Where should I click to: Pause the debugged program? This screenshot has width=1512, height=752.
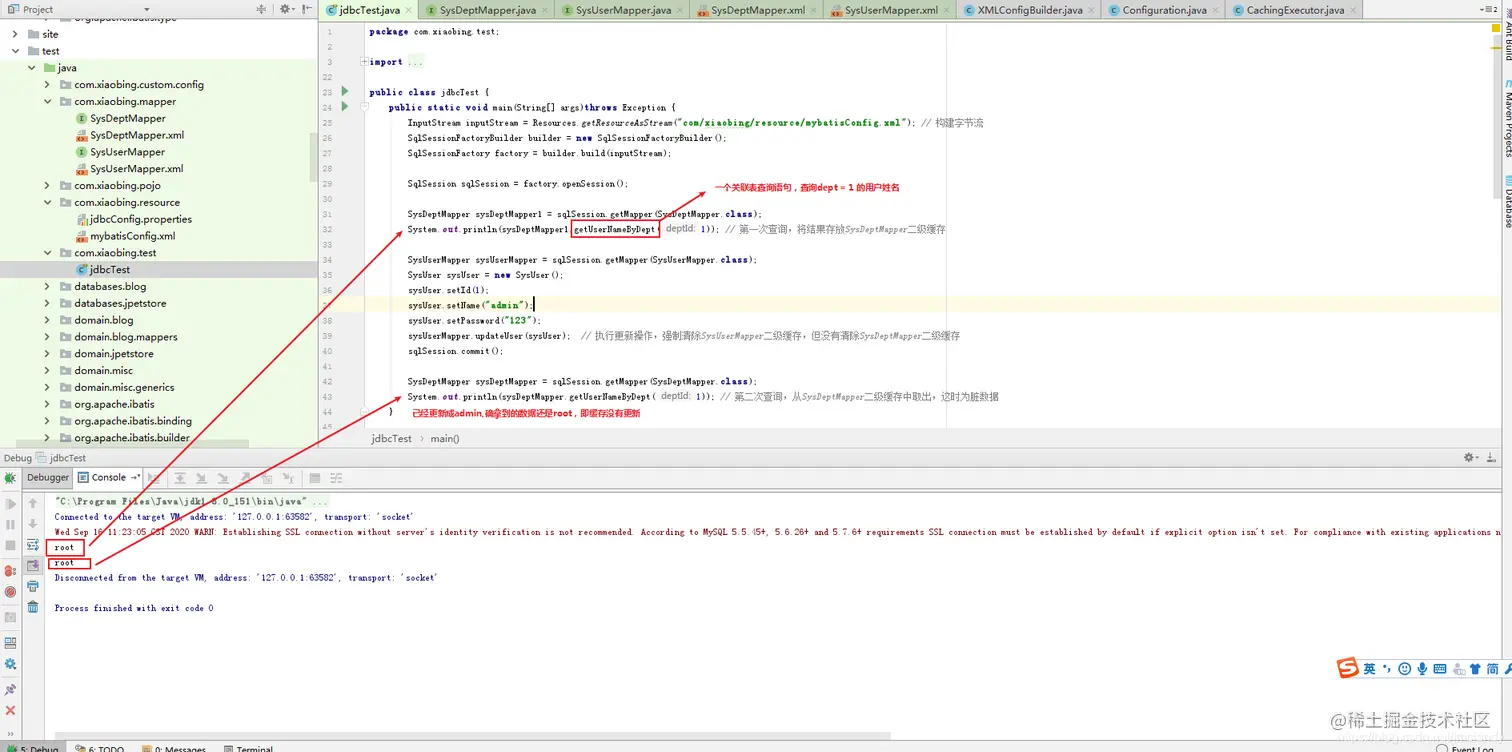pos(10,525)
